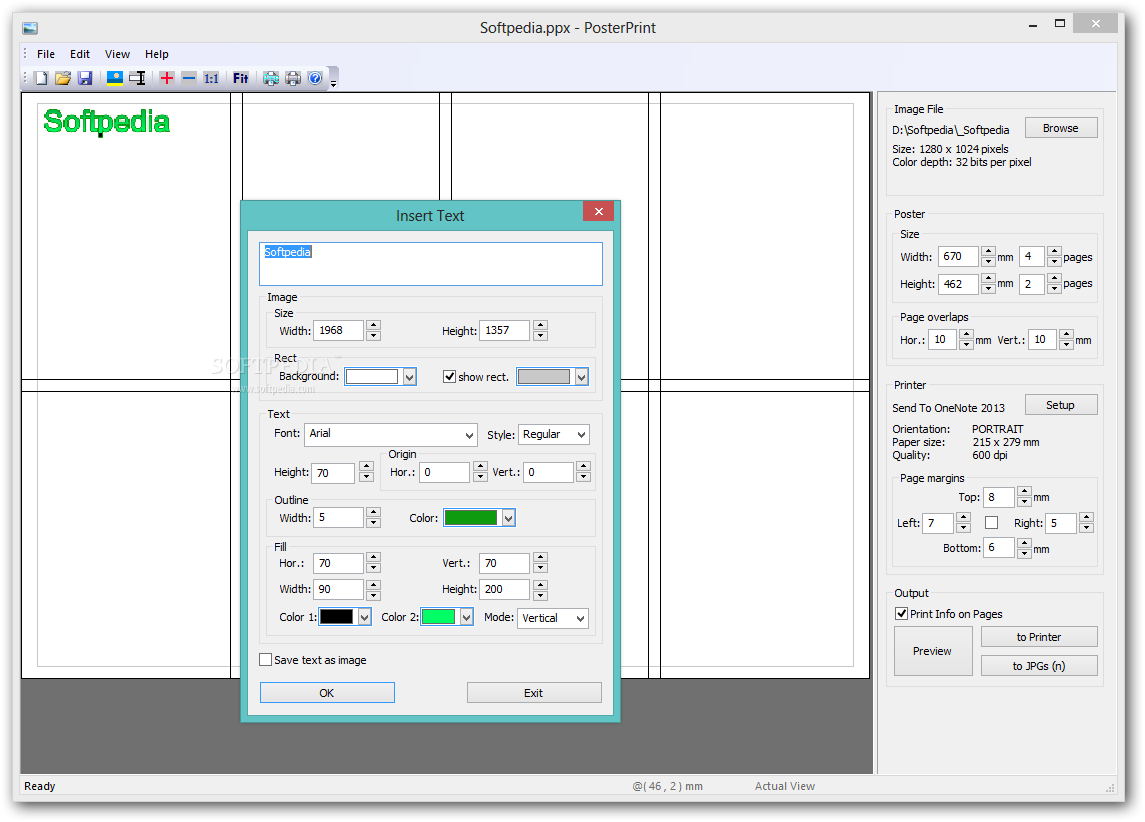Click the Preview output button
The height and width of the screenshot is (822, 1145).
(x=933, y=651)
